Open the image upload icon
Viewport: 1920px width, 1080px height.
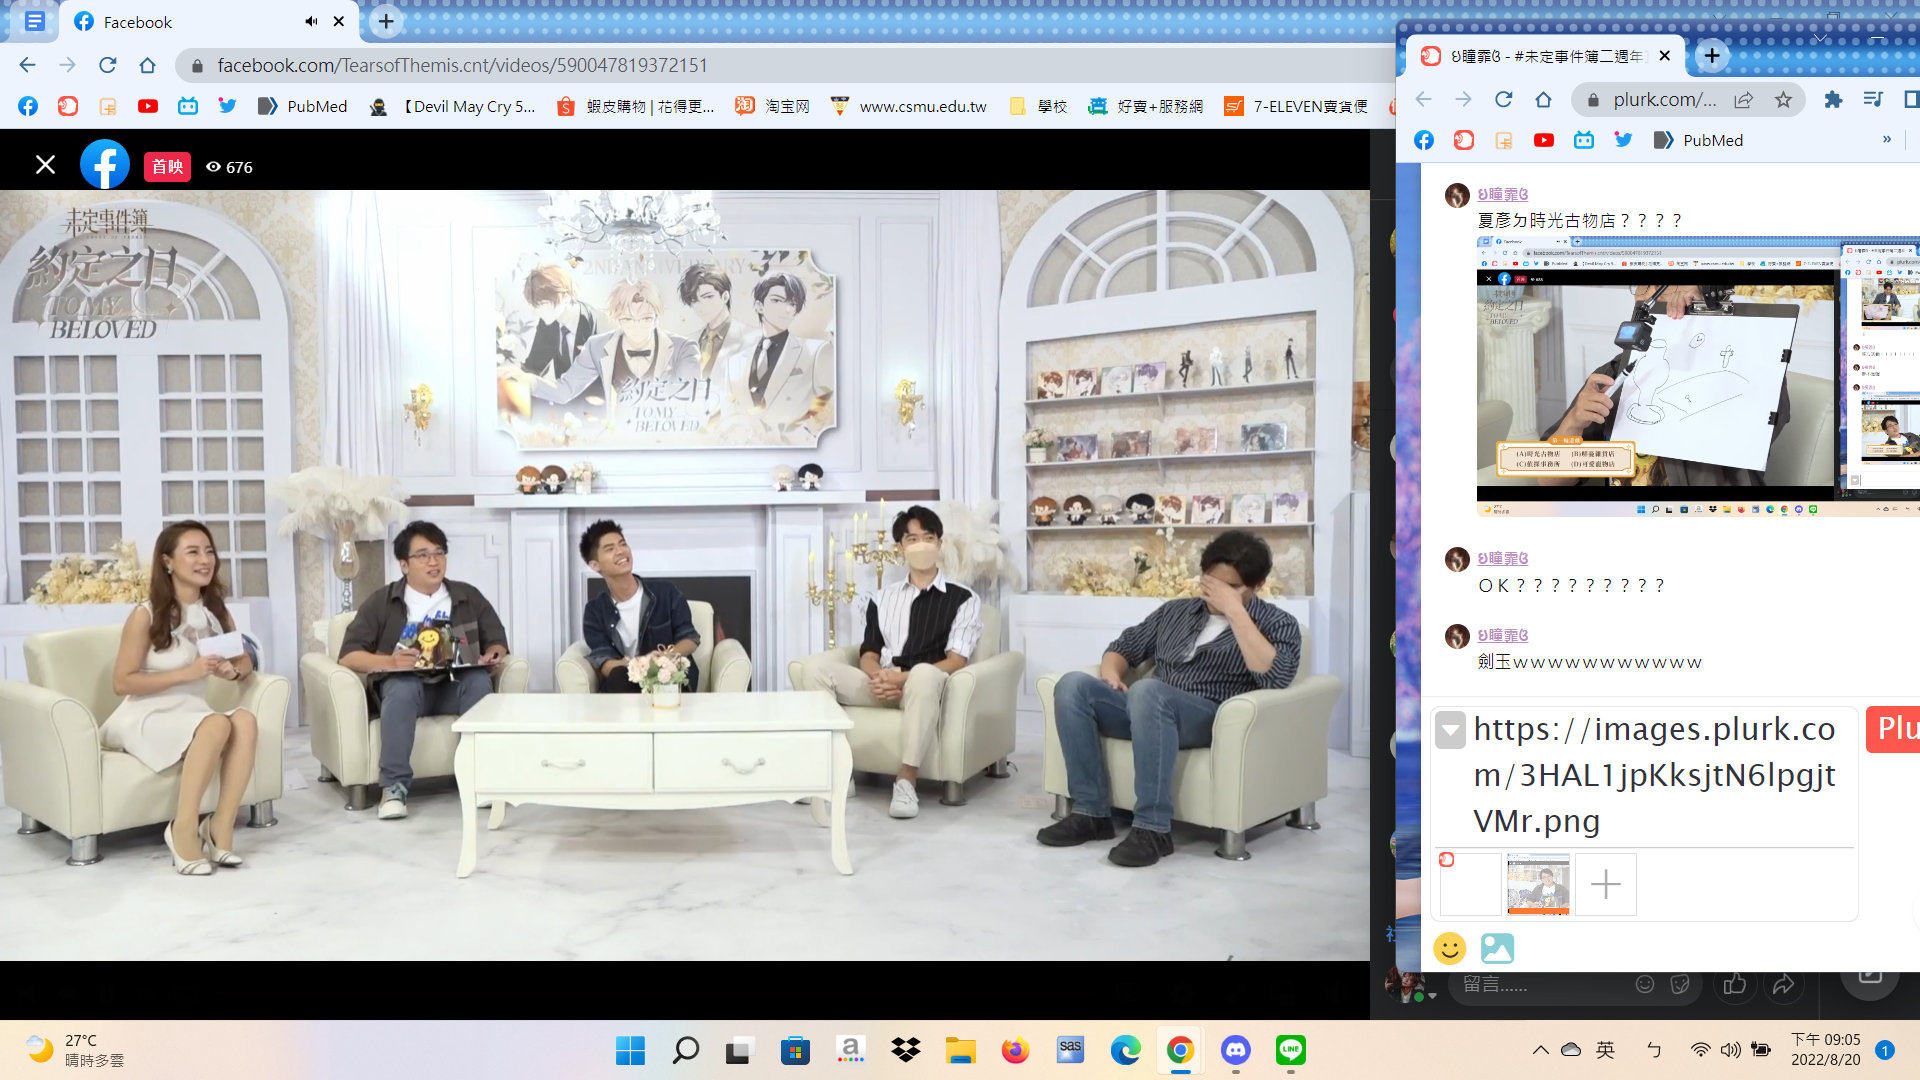[1497, 948]
